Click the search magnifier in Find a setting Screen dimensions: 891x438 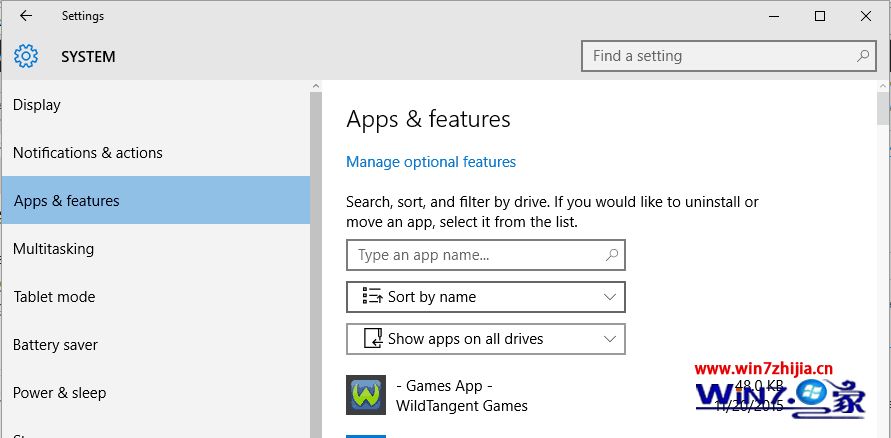pyautogui.click(x=863, y=56)
